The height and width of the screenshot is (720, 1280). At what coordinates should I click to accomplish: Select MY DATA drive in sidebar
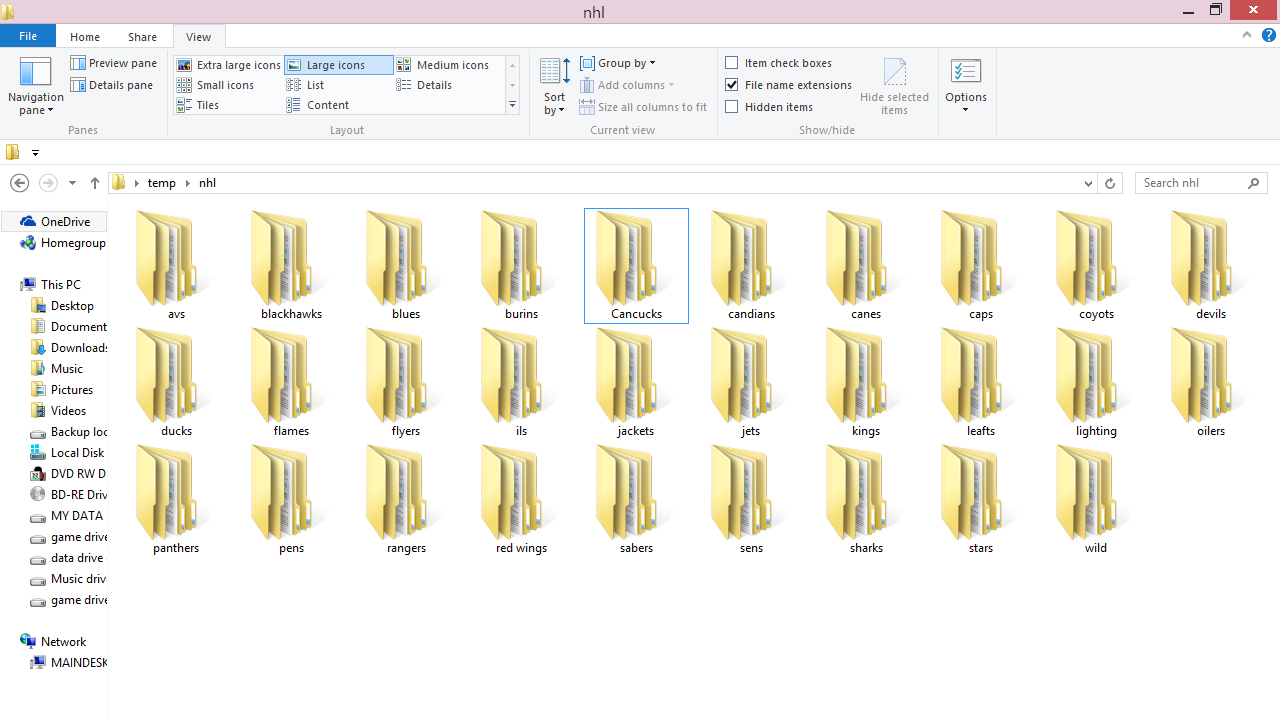67,516
